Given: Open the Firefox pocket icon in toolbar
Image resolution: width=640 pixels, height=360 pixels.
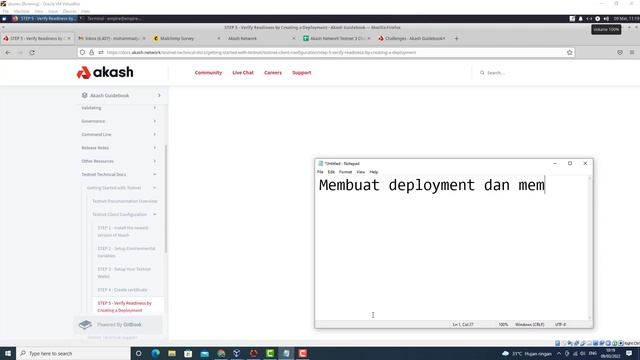Looking at the screenshot, I should [620, 52].
